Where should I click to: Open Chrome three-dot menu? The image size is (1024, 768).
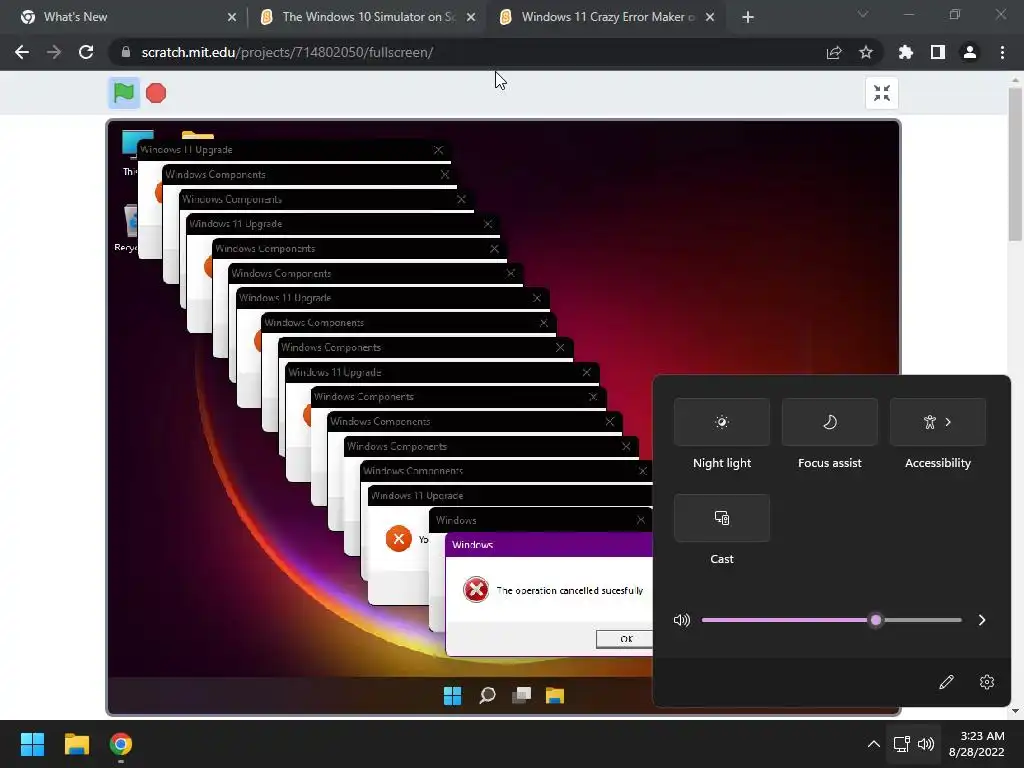(1002, 52)
